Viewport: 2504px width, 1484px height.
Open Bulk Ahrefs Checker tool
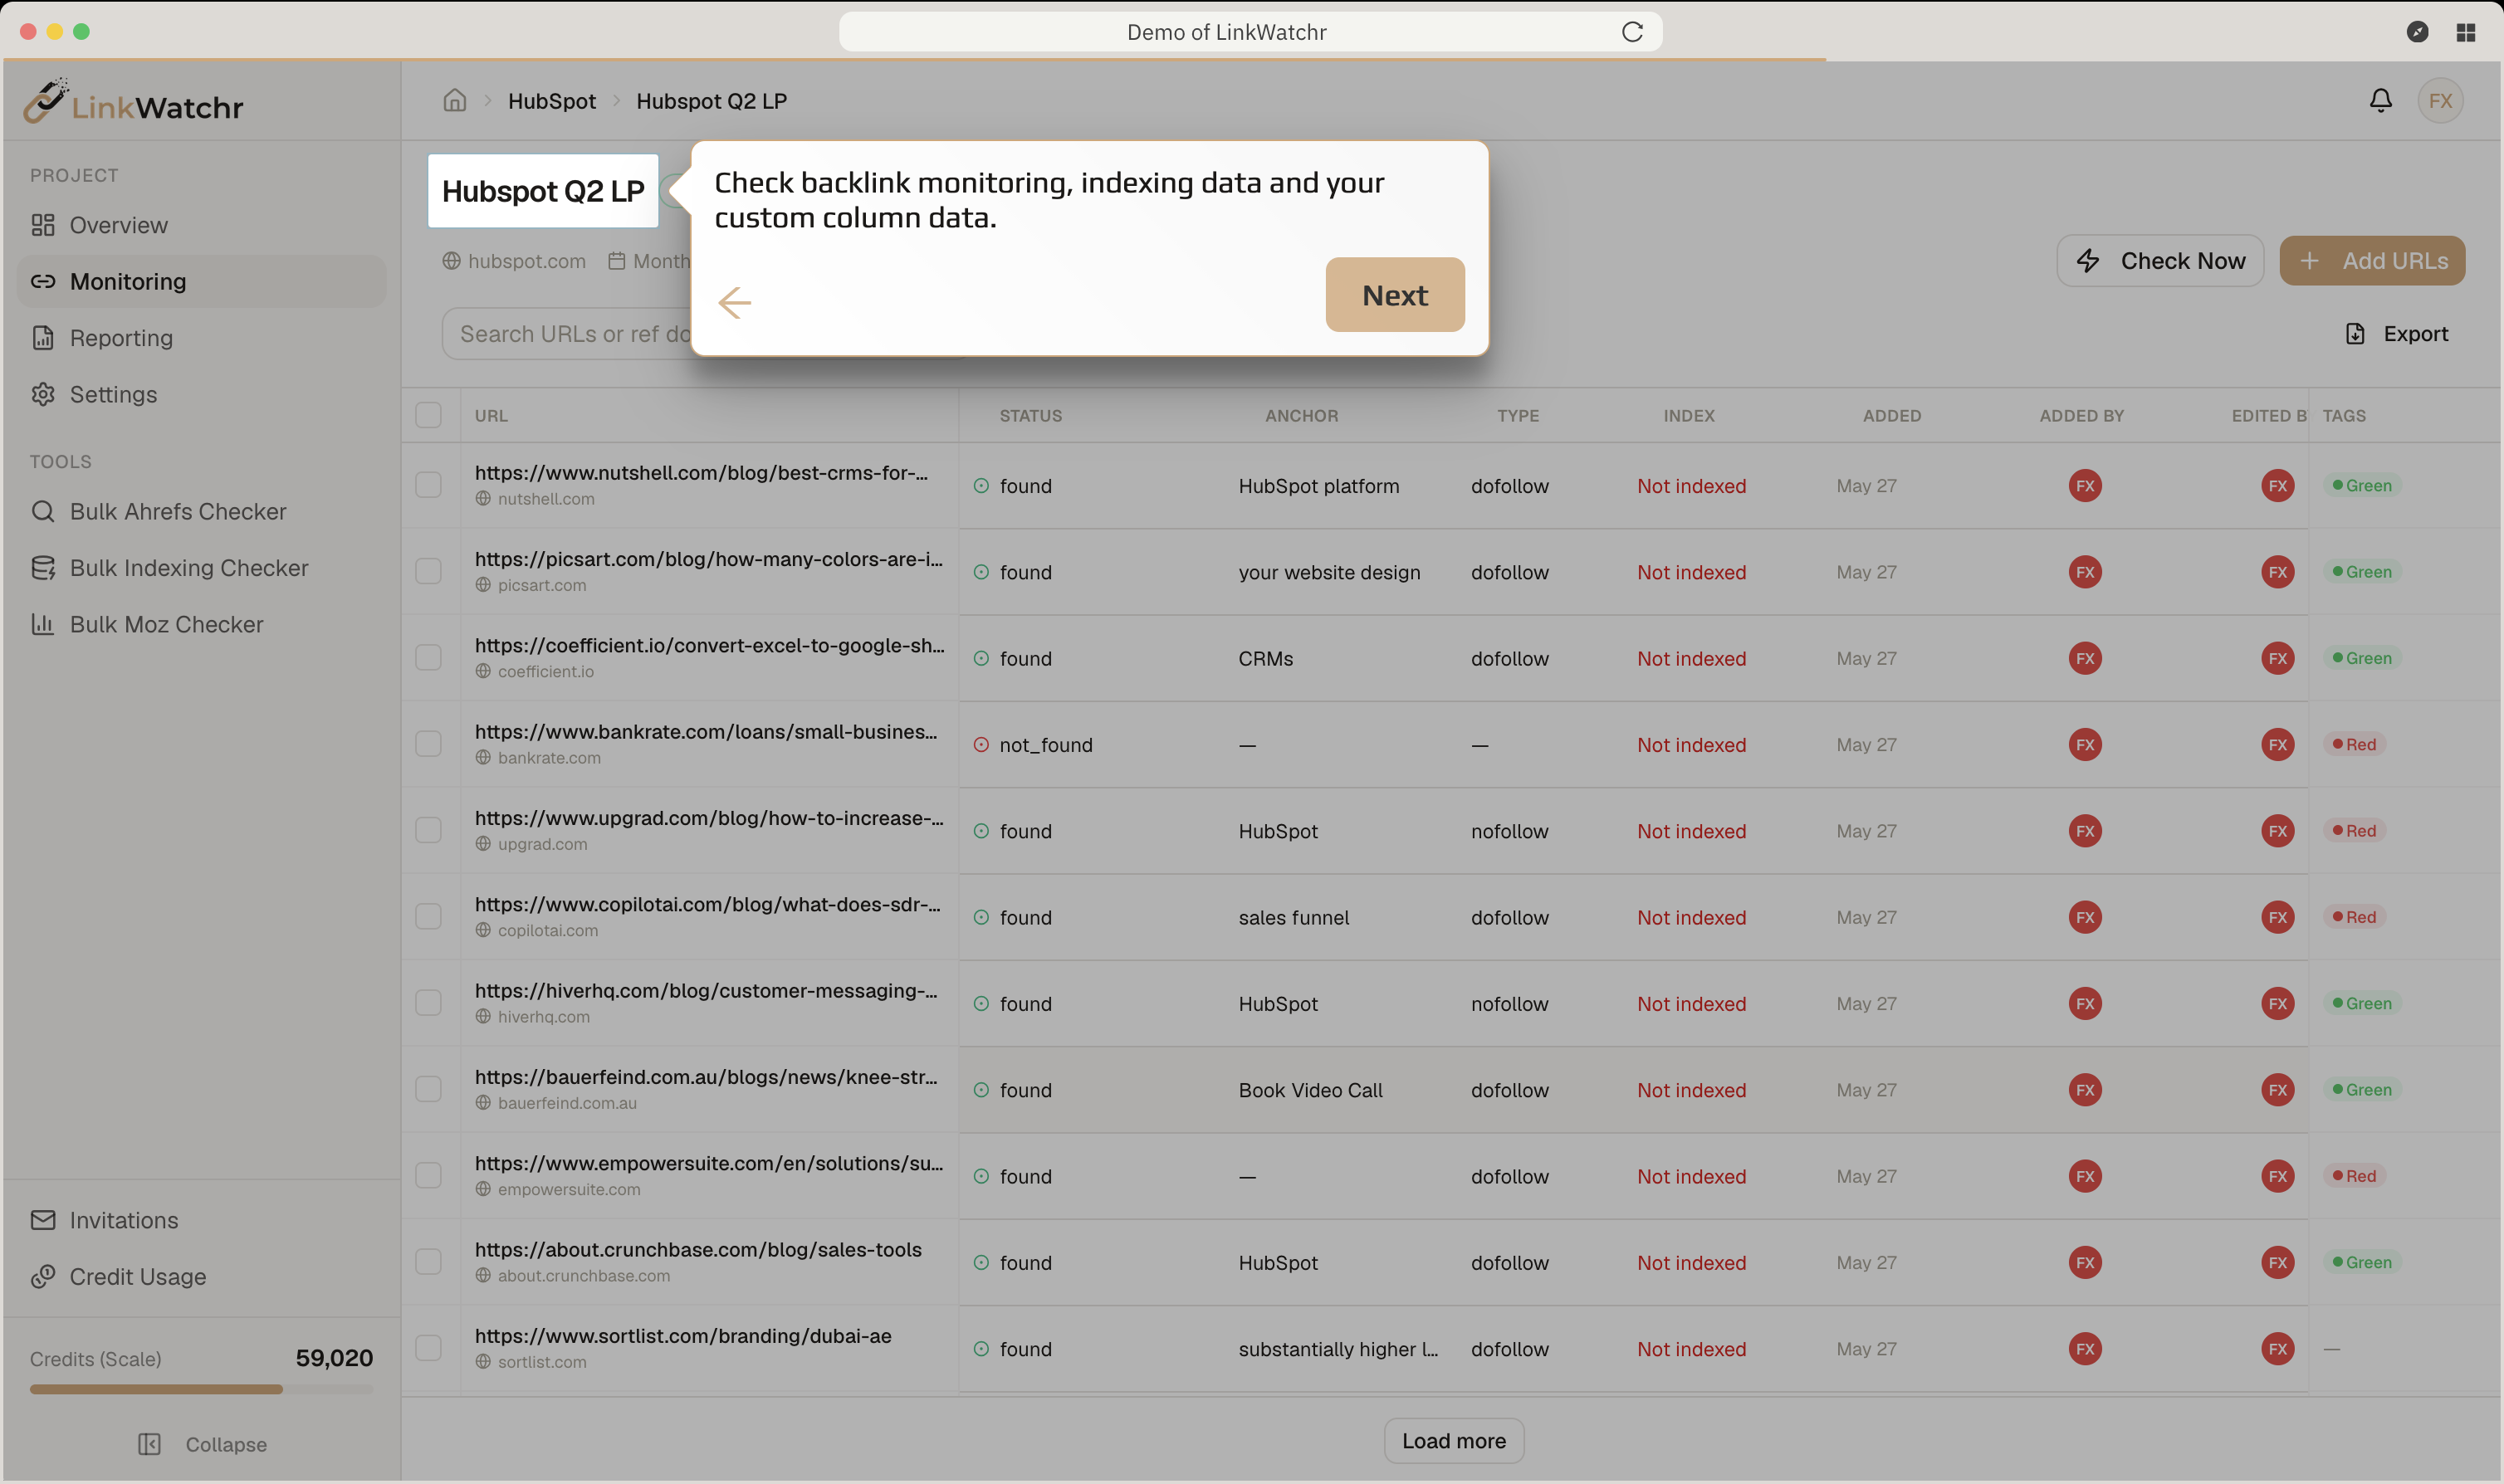(201, 511)
